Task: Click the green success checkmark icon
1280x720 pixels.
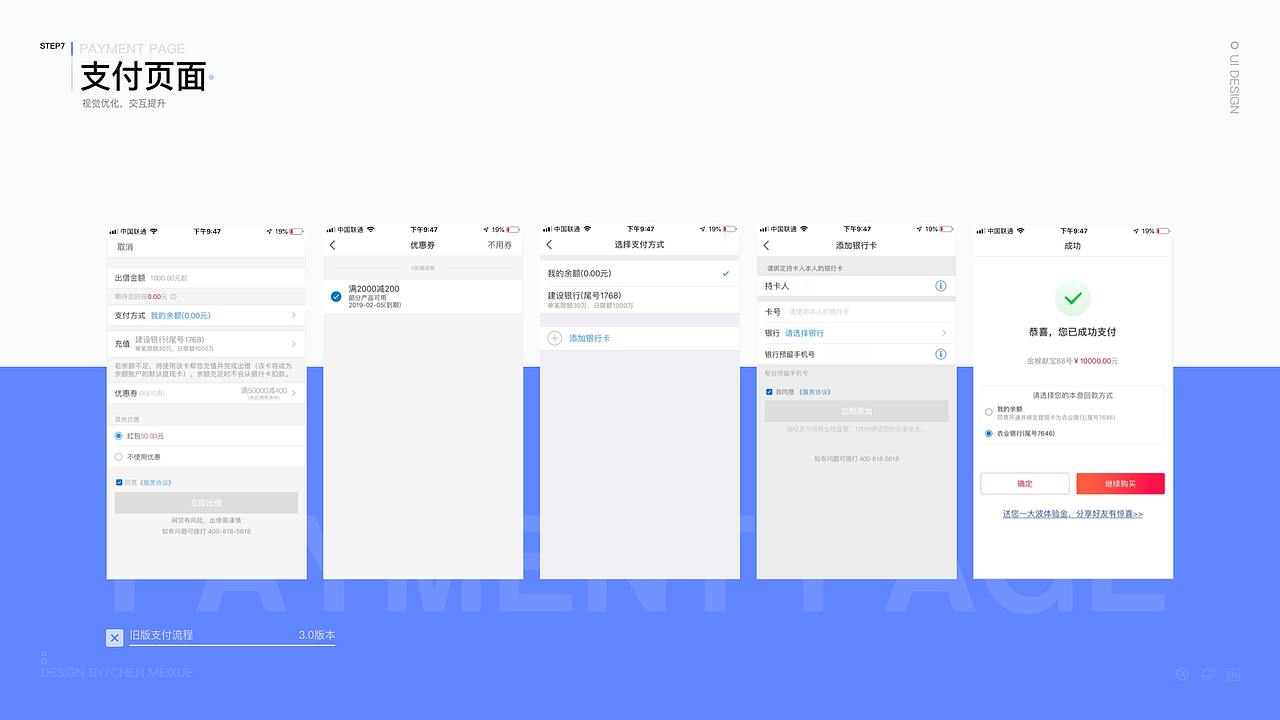Action: [1073, 298]
